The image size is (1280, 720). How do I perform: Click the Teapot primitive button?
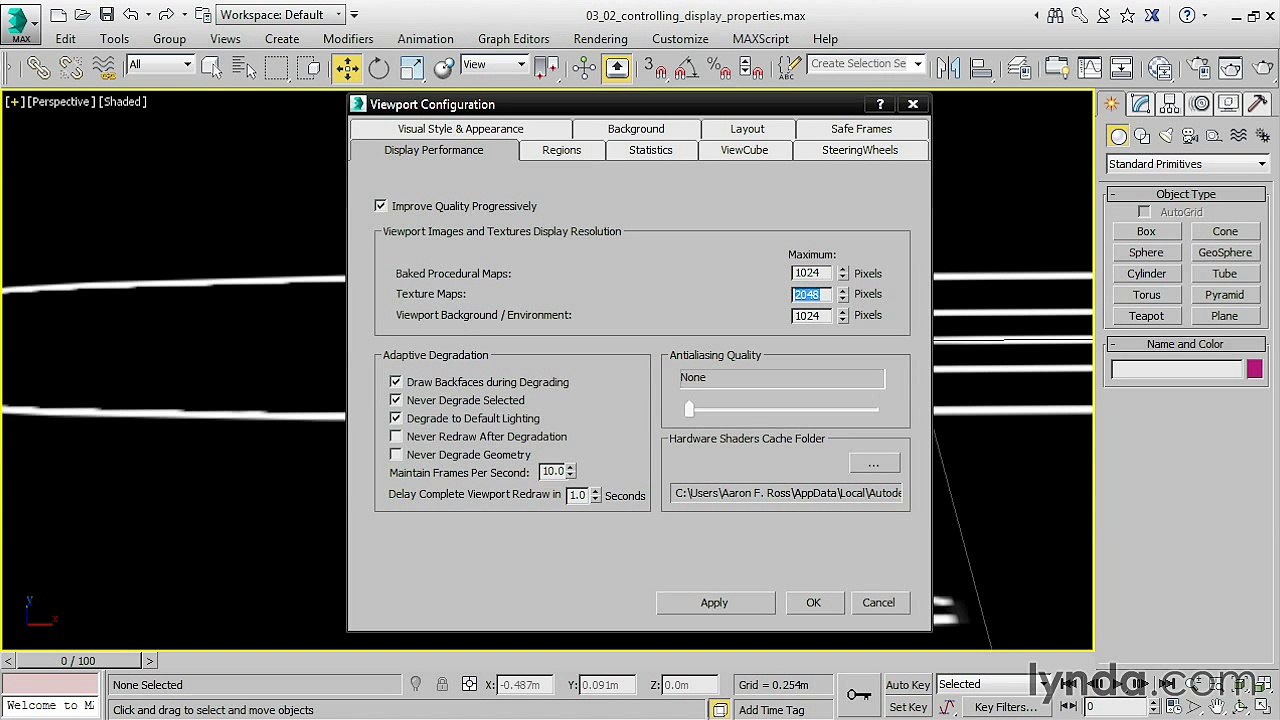click(x=1146, y=316)
